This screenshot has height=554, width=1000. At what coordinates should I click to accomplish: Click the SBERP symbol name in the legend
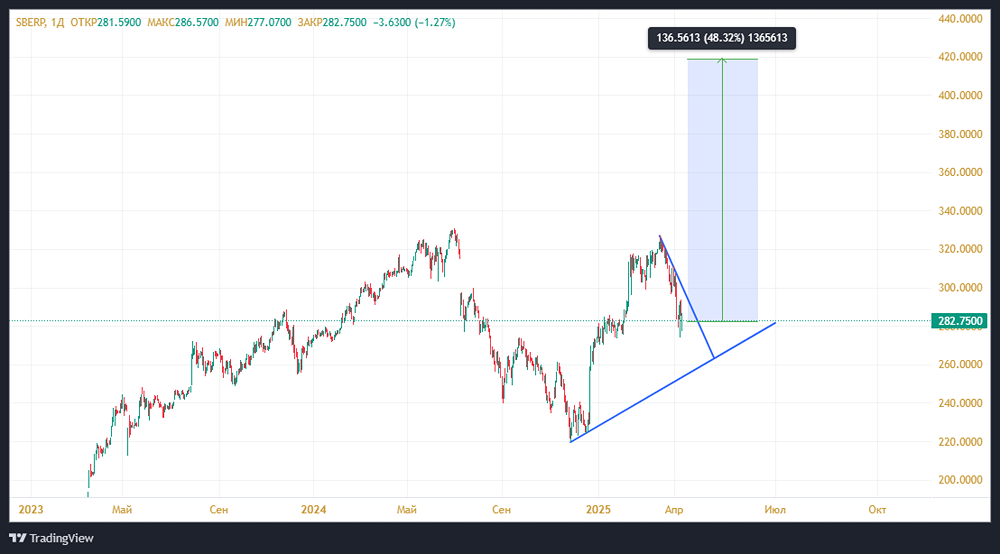coord(33,22)
